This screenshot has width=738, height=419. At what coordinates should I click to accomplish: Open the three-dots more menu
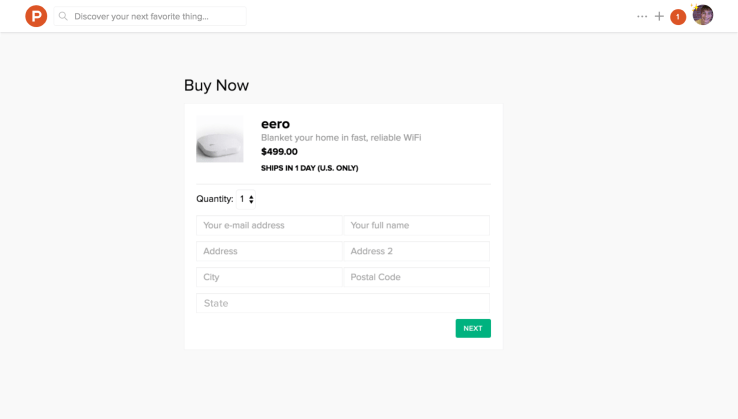click(642, 16)
